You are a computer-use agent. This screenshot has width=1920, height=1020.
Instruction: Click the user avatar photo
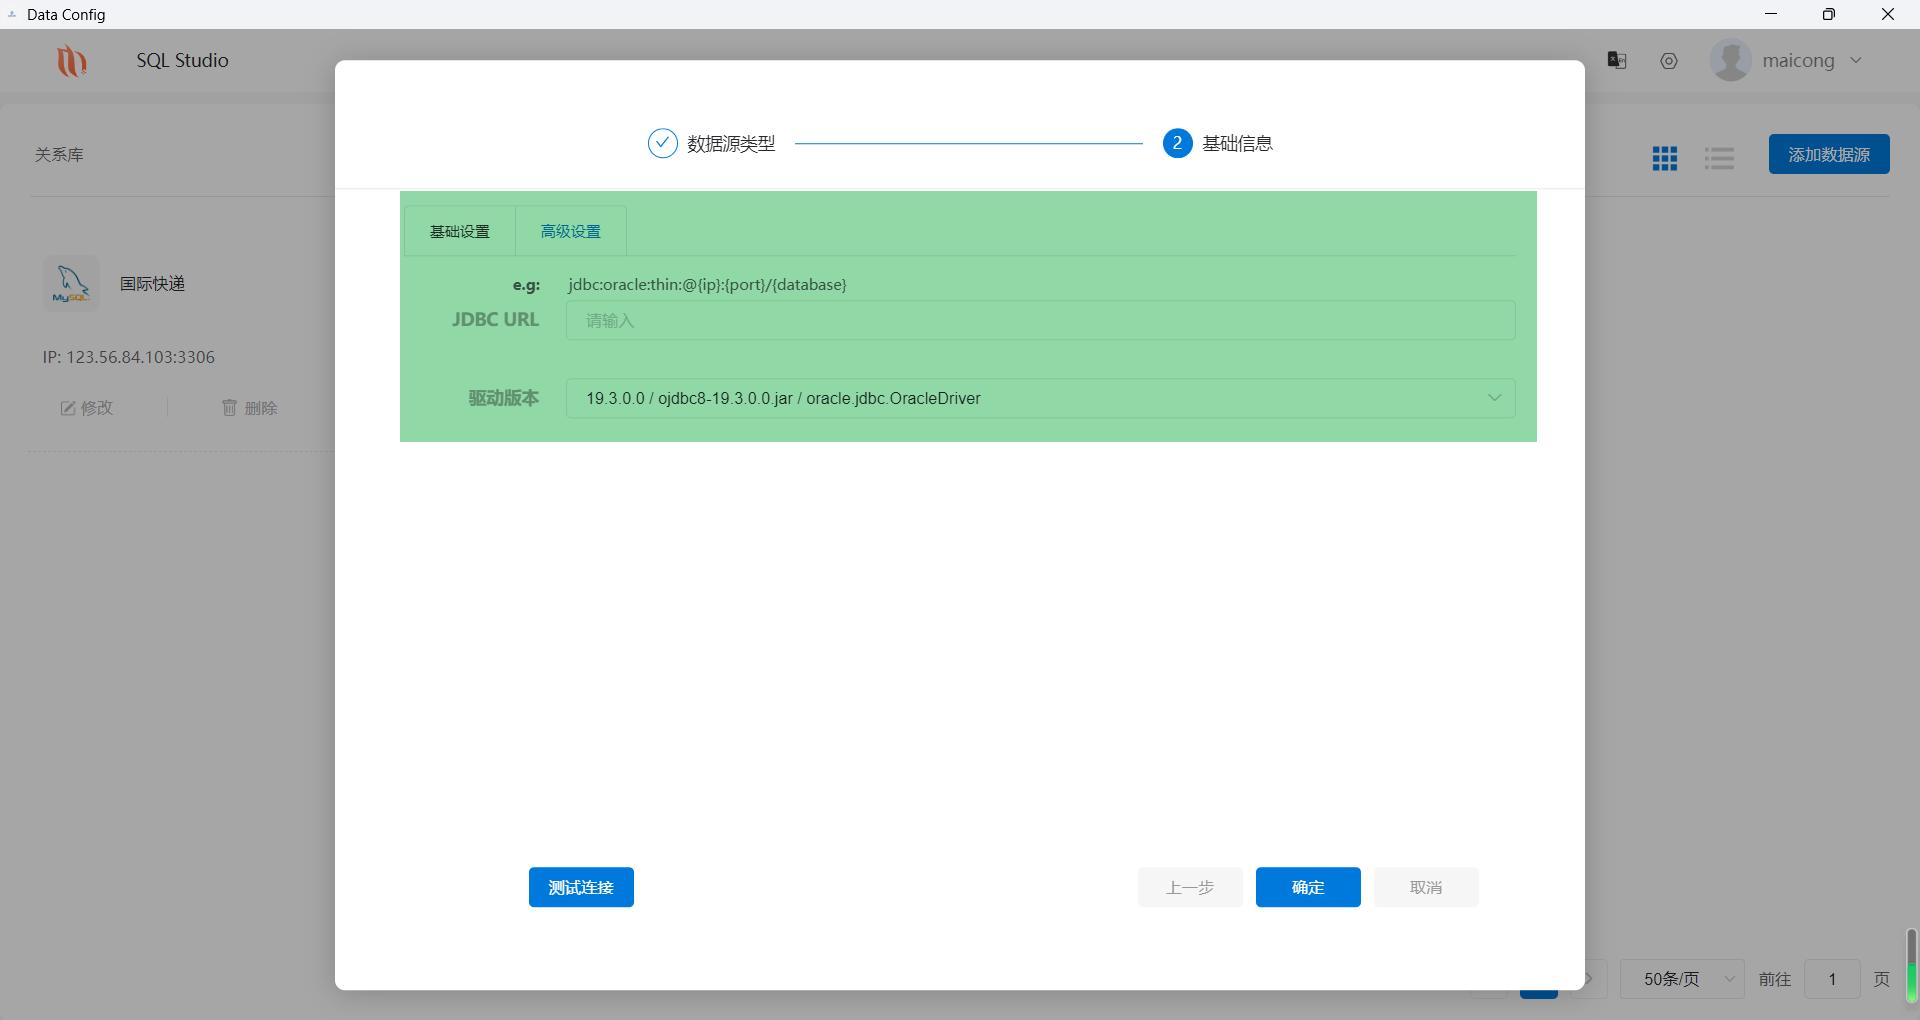point(1729,60)
